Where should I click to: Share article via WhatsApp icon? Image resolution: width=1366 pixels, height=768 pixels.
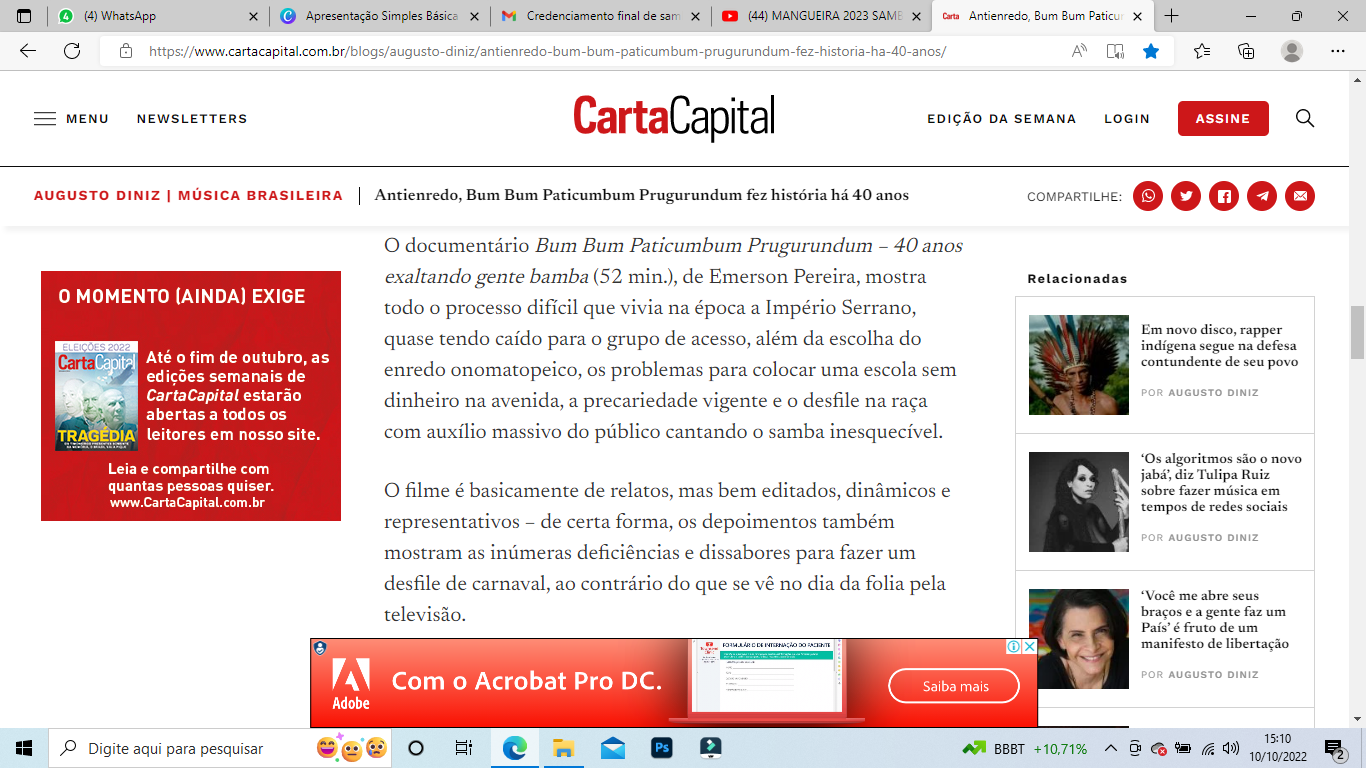coord(1148,196)
